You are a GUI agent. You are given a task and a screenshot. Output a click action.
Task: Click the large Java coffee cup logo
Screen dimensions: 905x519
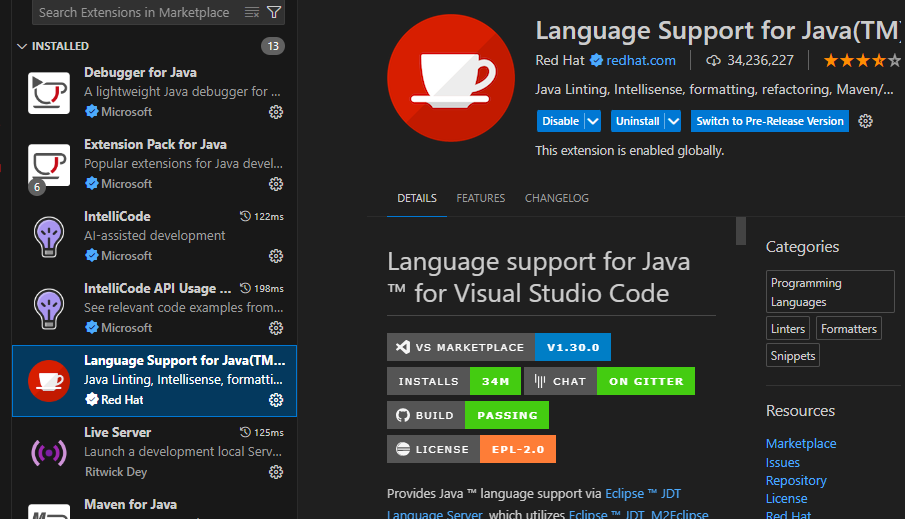tap(451, 78)
